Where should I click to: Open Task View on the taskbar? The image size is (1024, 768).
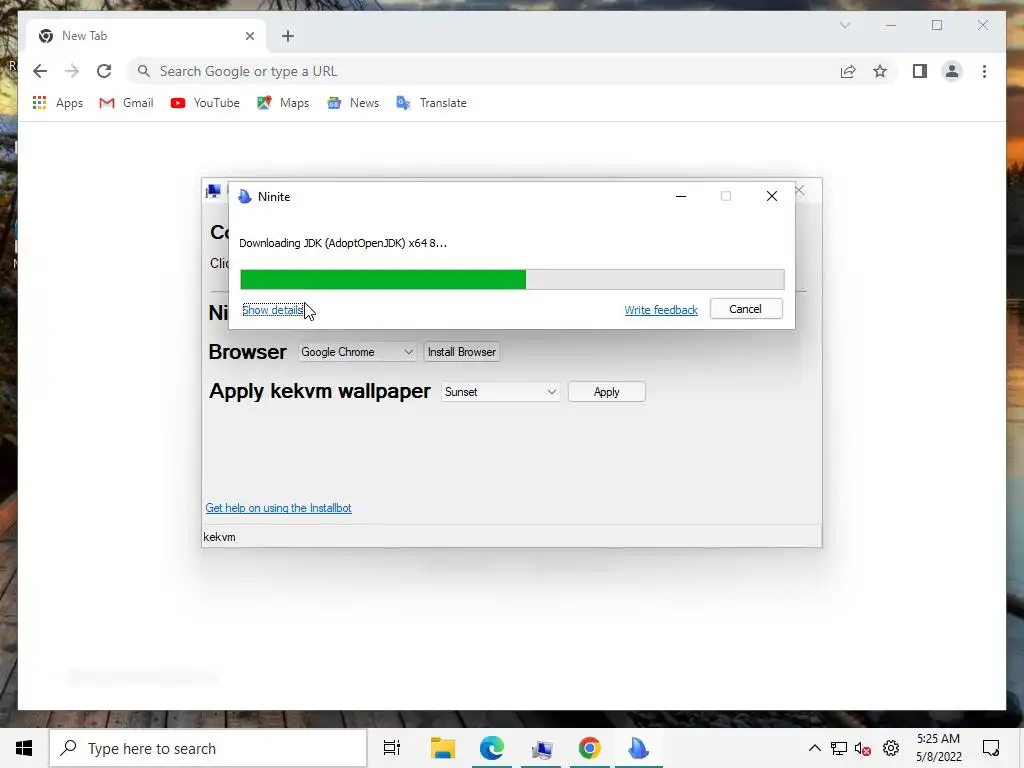(x=392, y=748)
